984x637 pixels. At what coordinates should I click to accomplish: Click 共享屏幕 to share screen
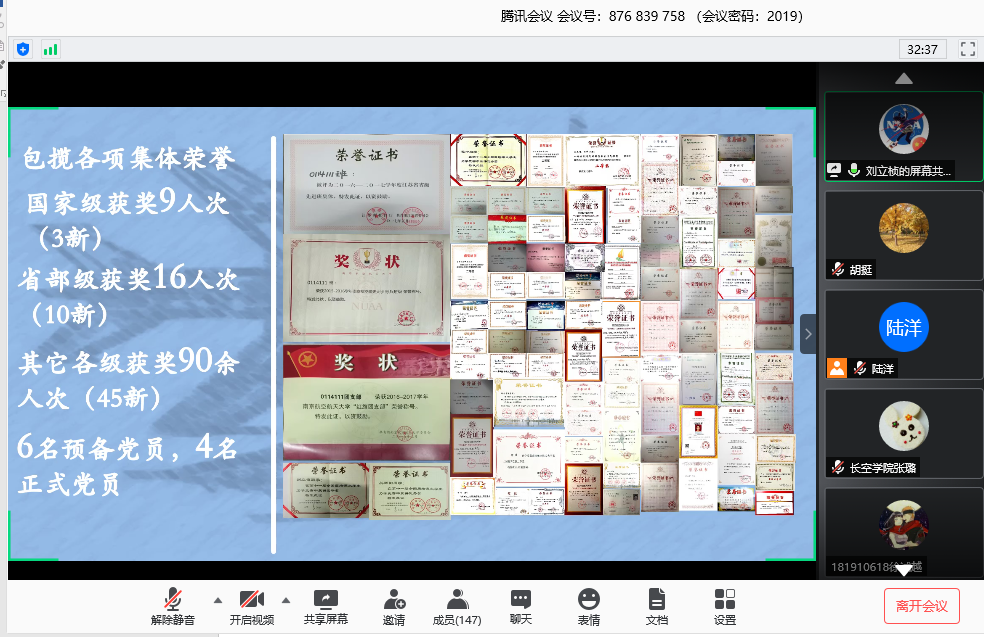[326, 606]
